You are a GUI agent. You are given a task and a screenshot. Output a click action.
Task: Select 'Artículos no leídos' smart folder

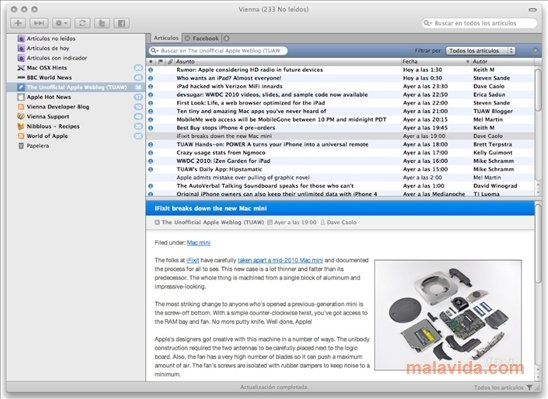click(x=51, y=38)
